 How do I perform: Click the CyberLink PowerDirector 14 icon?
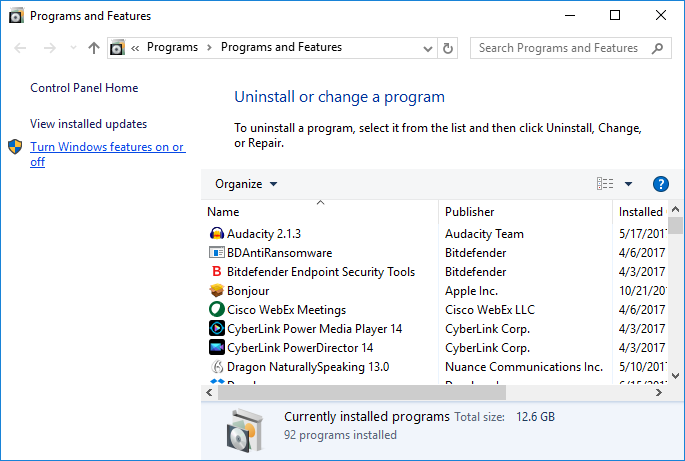217,347
